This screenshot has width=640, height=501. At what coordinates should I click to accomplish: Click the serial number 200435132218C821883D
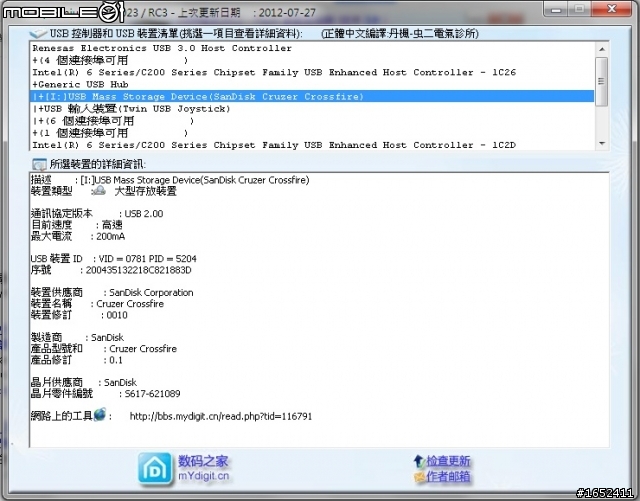click(x=138, y=270)
